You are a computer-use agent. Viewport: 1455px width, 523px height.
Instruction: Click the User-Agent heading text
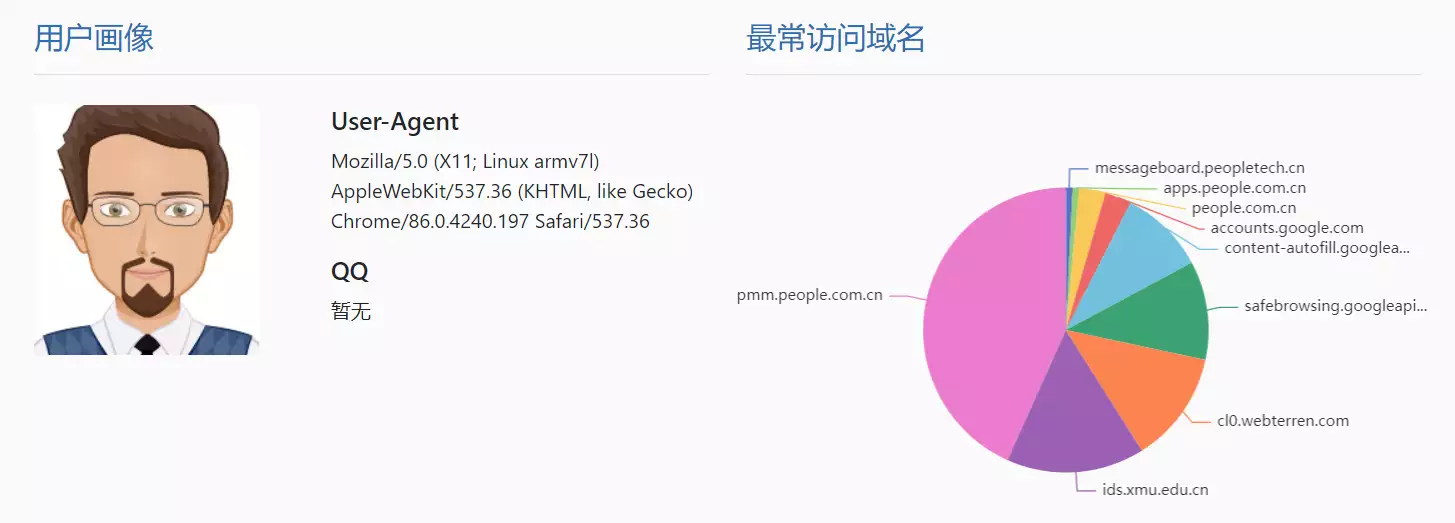[x=395, y=122]
